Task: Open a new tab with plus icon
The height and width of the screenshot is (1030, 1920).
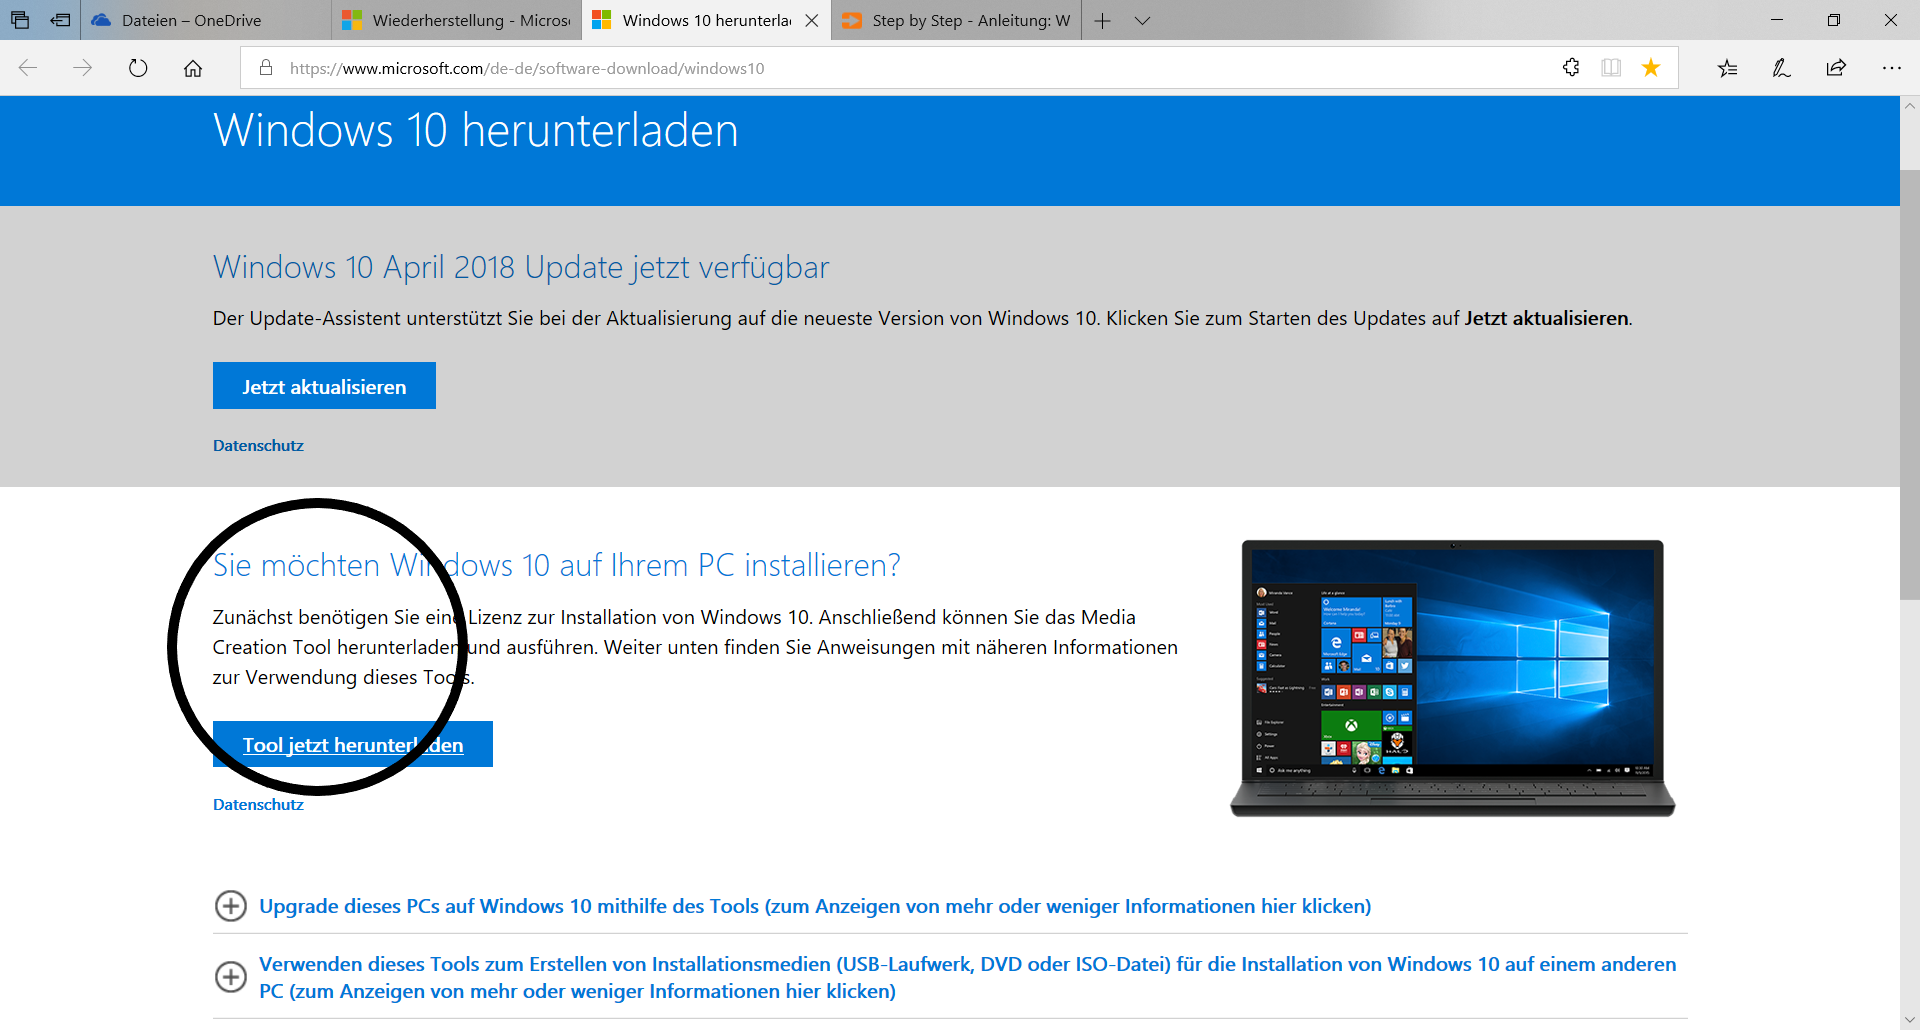Action: pyautogui.click(x=1102, y=20)
